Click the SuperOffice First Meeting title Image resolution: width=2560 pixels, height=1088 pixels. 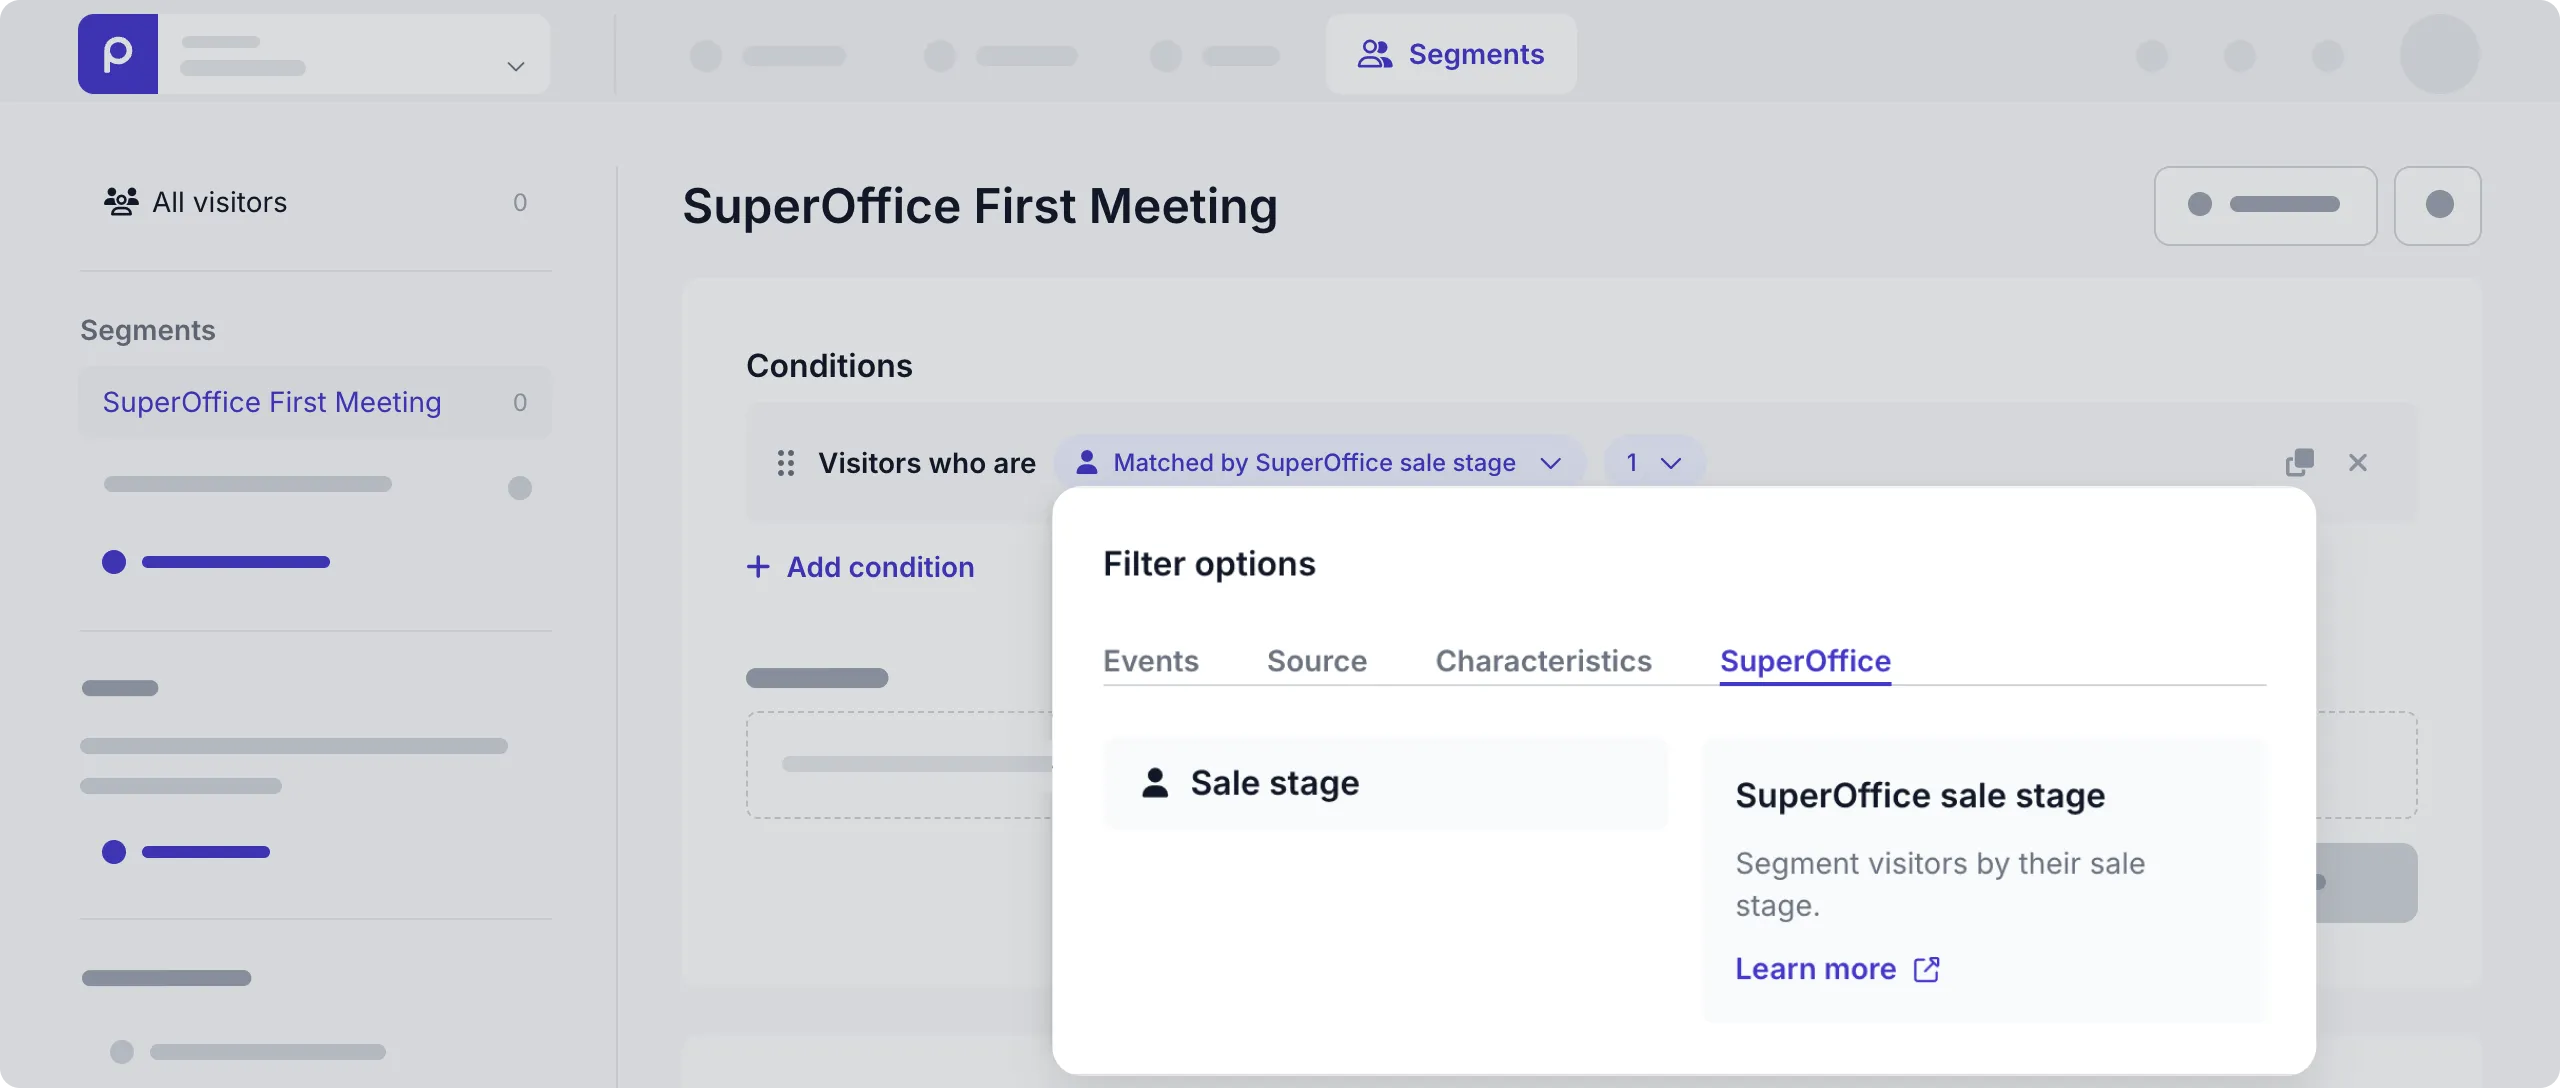click(980, 206)
